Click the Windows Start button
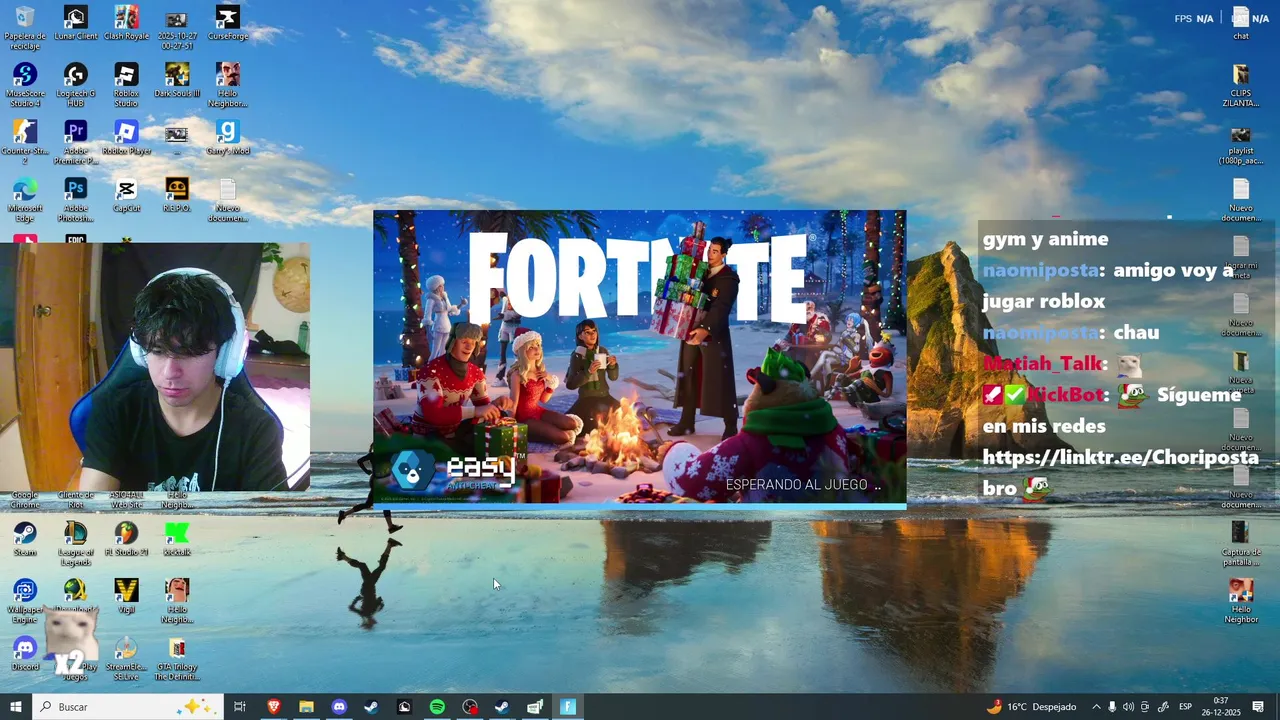 pyautogui.click(x=16, y=707)
